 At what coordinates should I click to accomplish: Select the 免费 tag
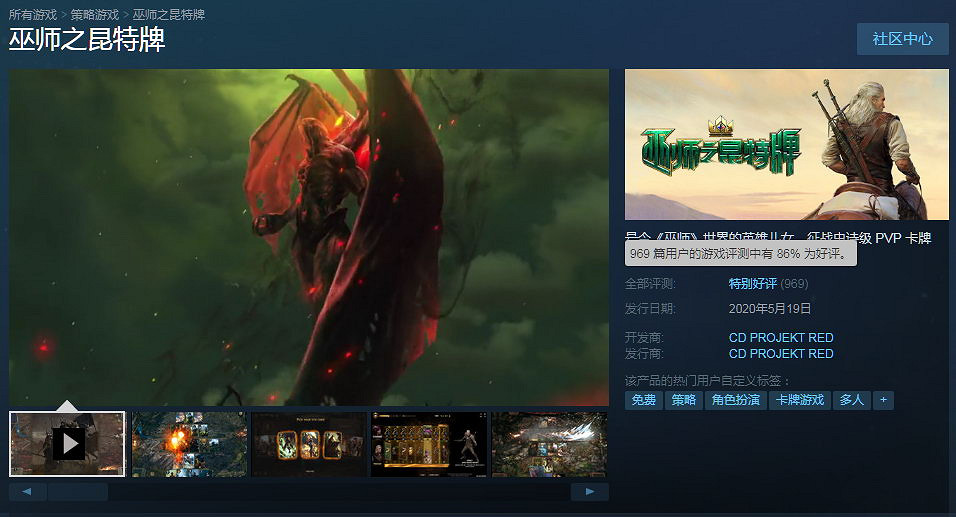(643, 400)
